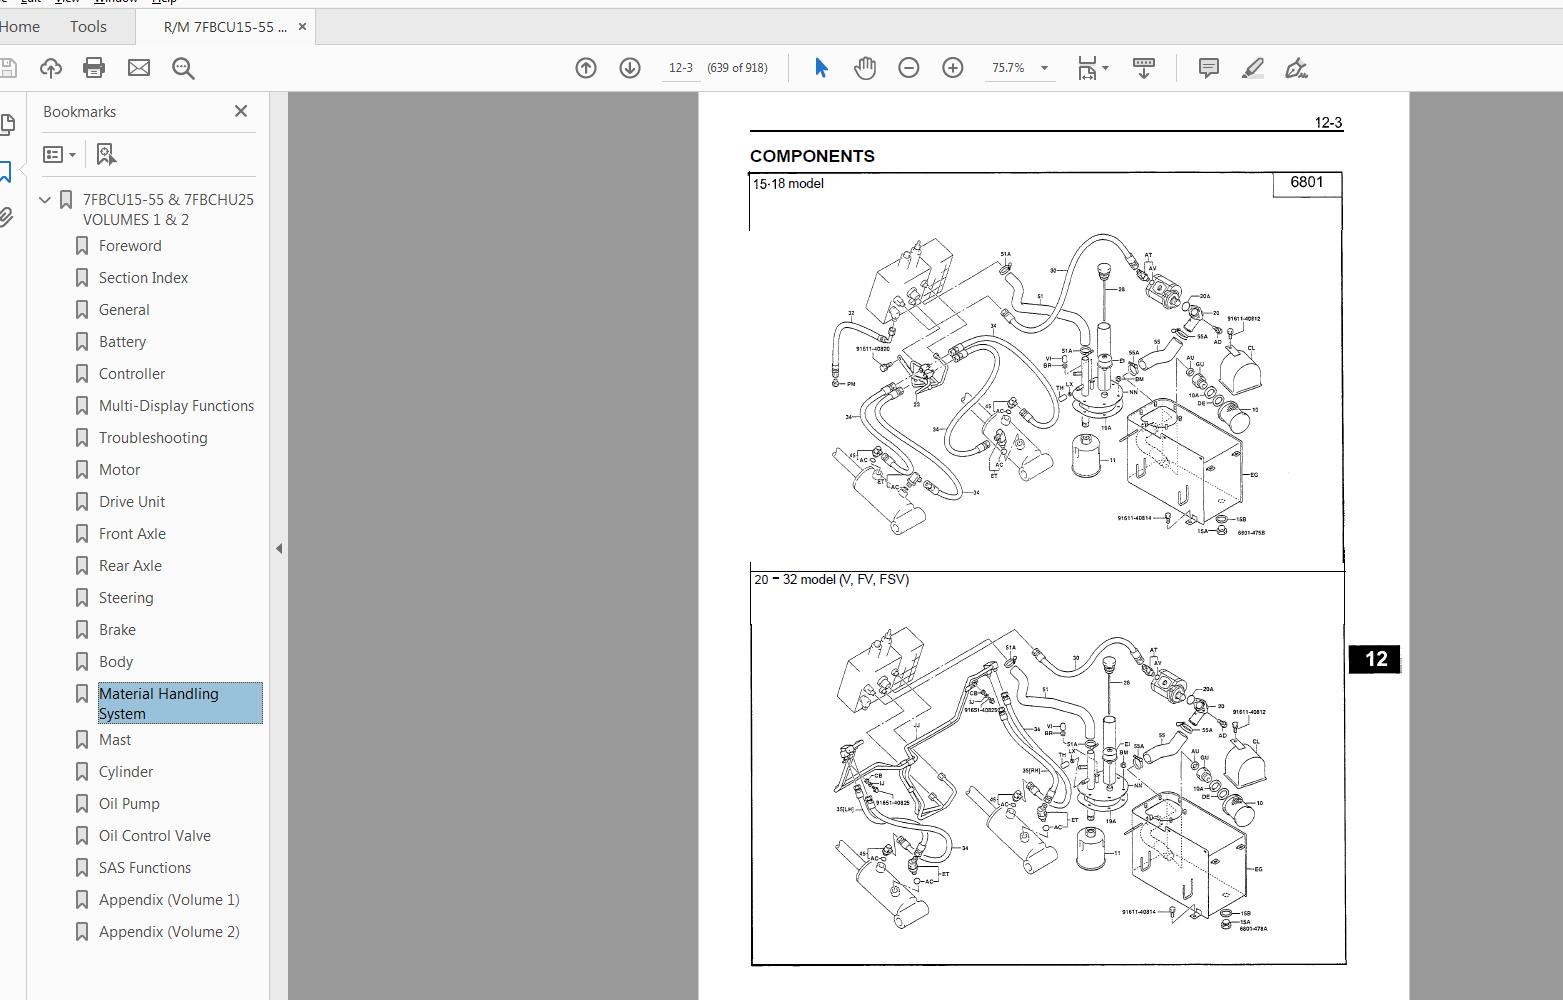Email the document using the envelope icon
Viewport: 1563px width, 1000px height.
[x=138, y=68]
